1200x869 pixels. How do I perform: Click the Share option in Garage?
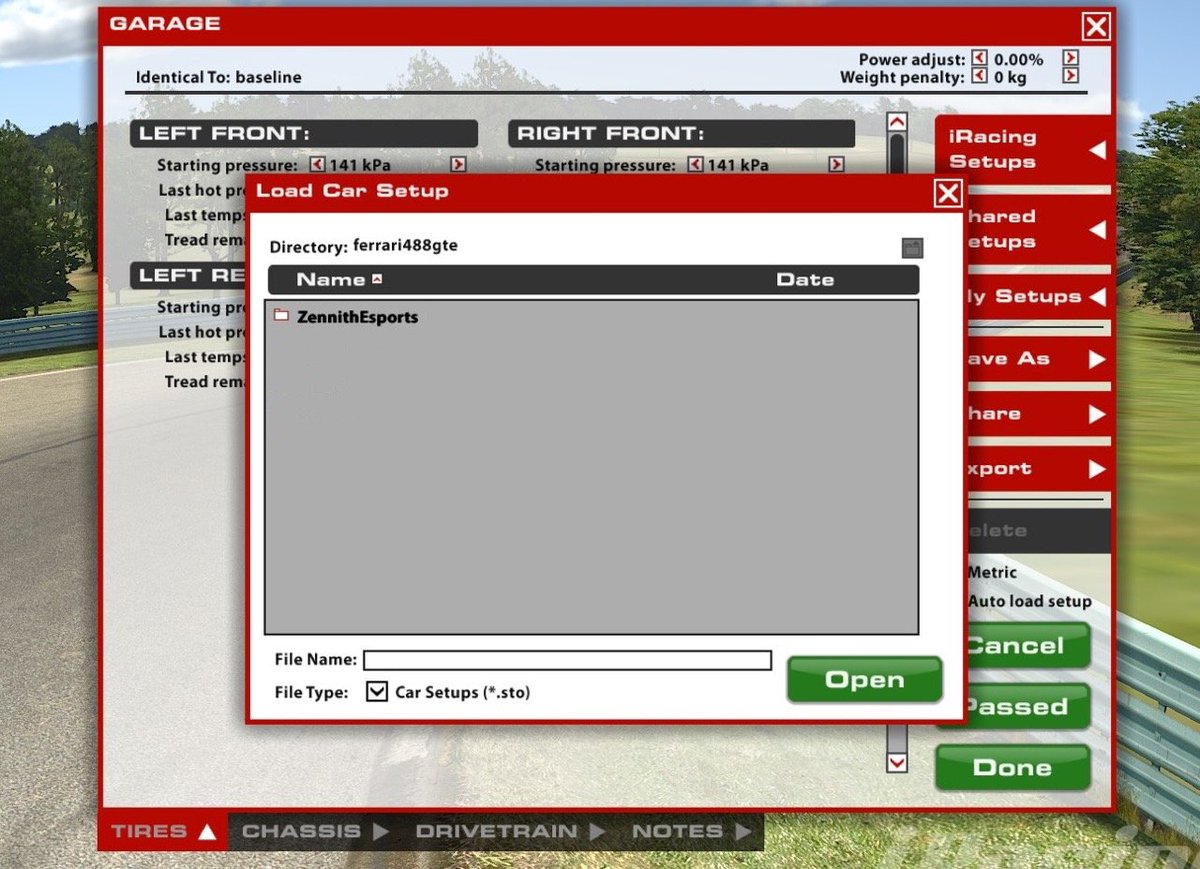pyautogui.click(x=1038, y=414)
